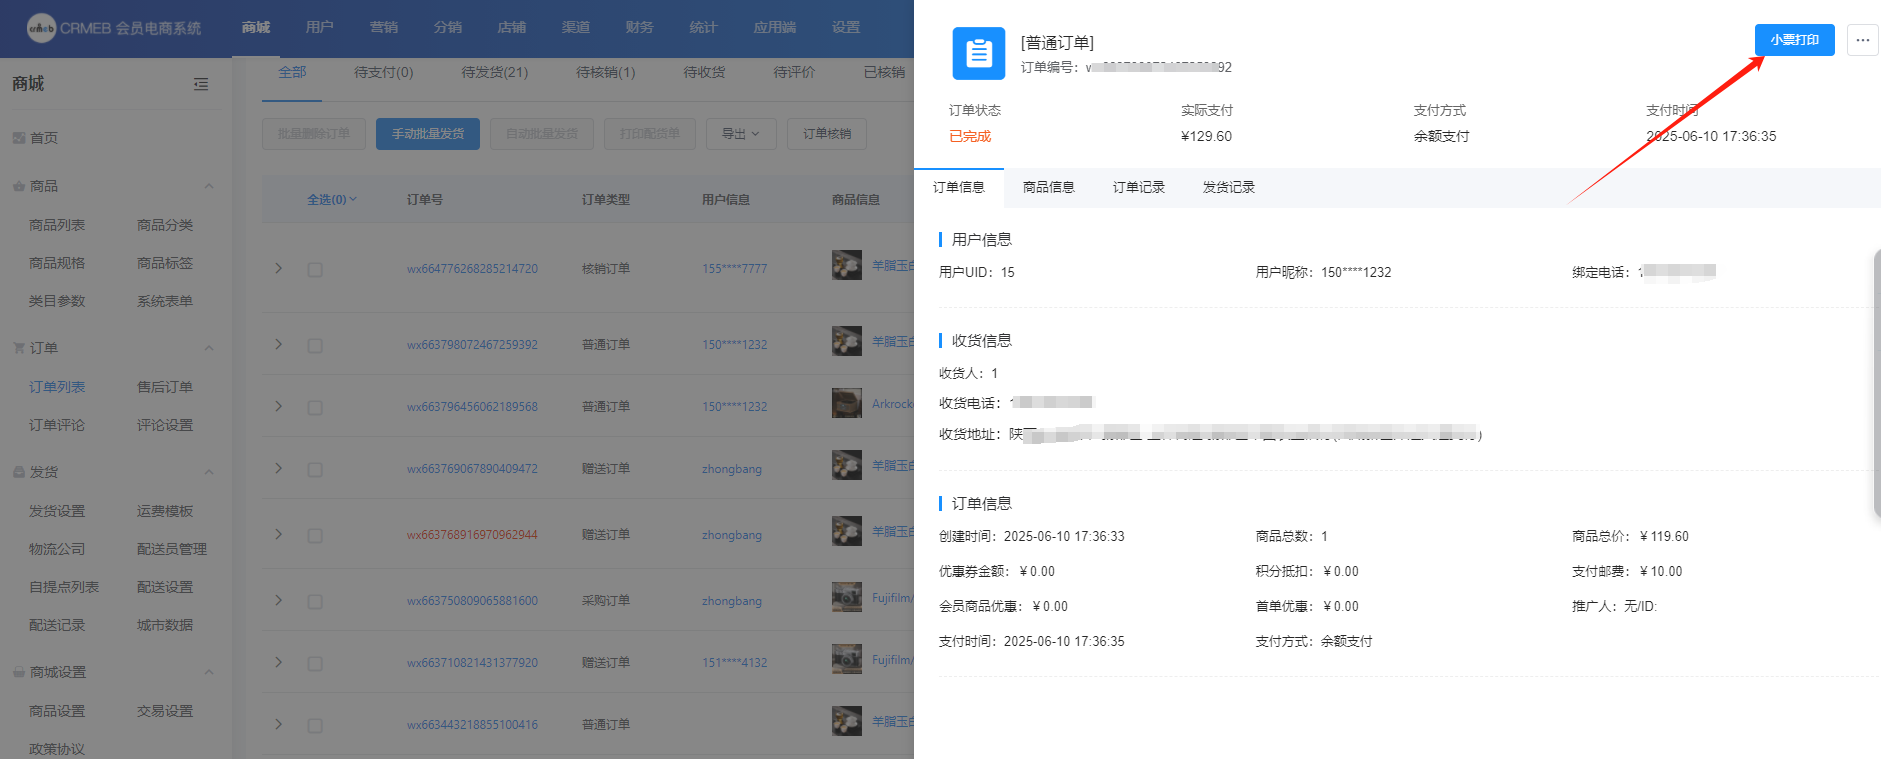The width and height of the screenshot is (1881, 759).
Task: Click product thumbnail of first order row
Action: (846, 265)
